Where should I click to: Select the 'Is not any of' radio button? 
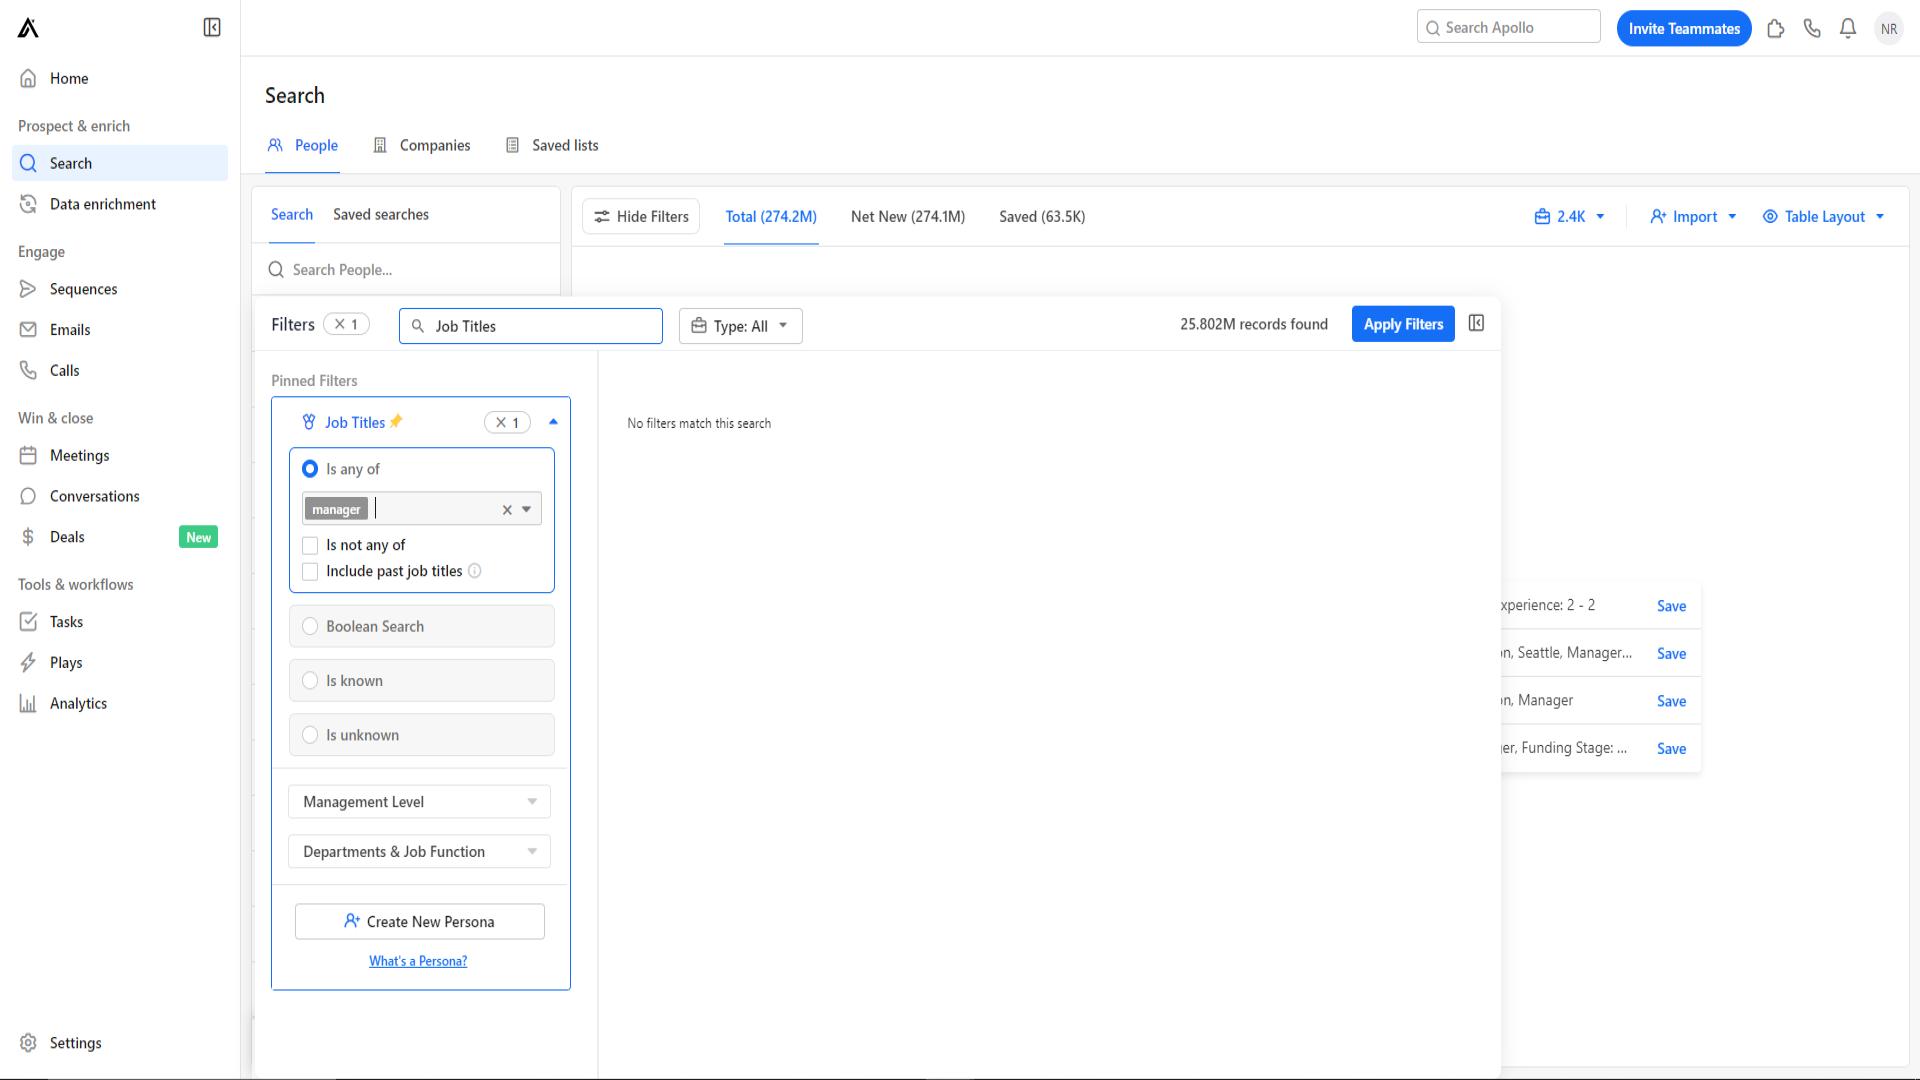click(x=311, y=545)
